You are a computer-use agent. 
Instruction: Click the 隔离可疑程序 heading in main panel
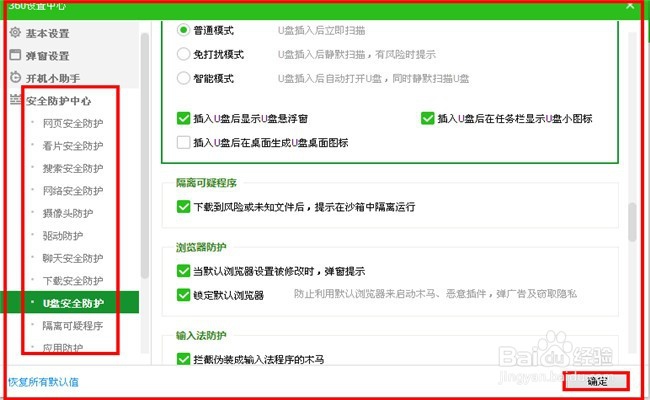point(206,183)
